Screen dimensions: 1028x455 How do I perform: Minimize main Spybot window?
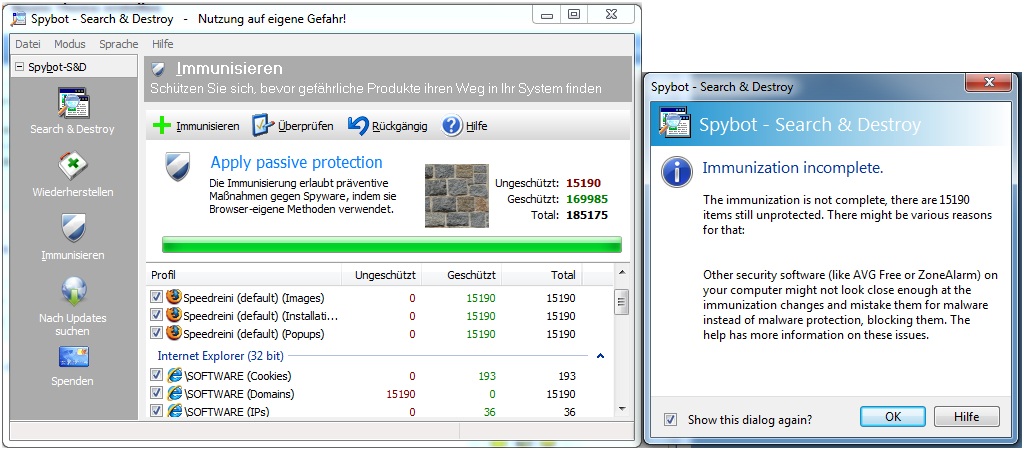point(547,14)
